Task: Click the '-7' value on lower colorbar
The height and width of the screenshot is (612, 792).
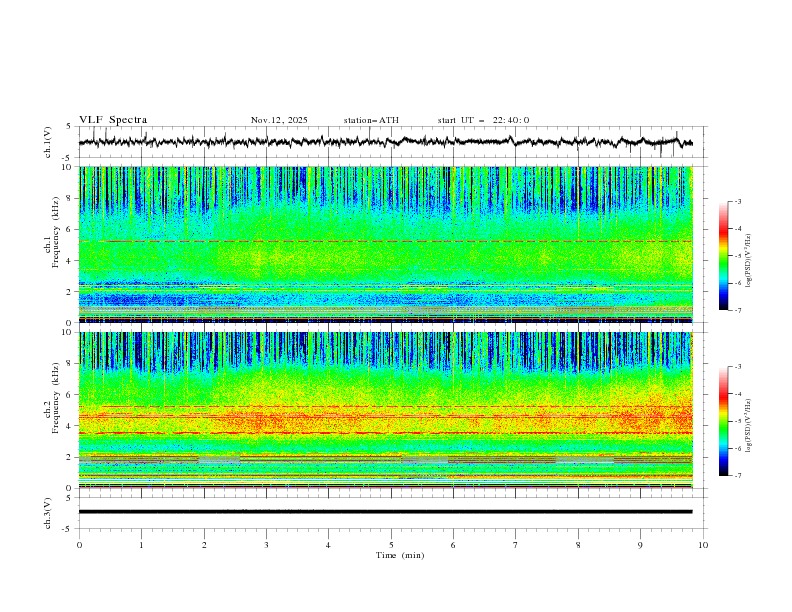Action: click(737, 475)
